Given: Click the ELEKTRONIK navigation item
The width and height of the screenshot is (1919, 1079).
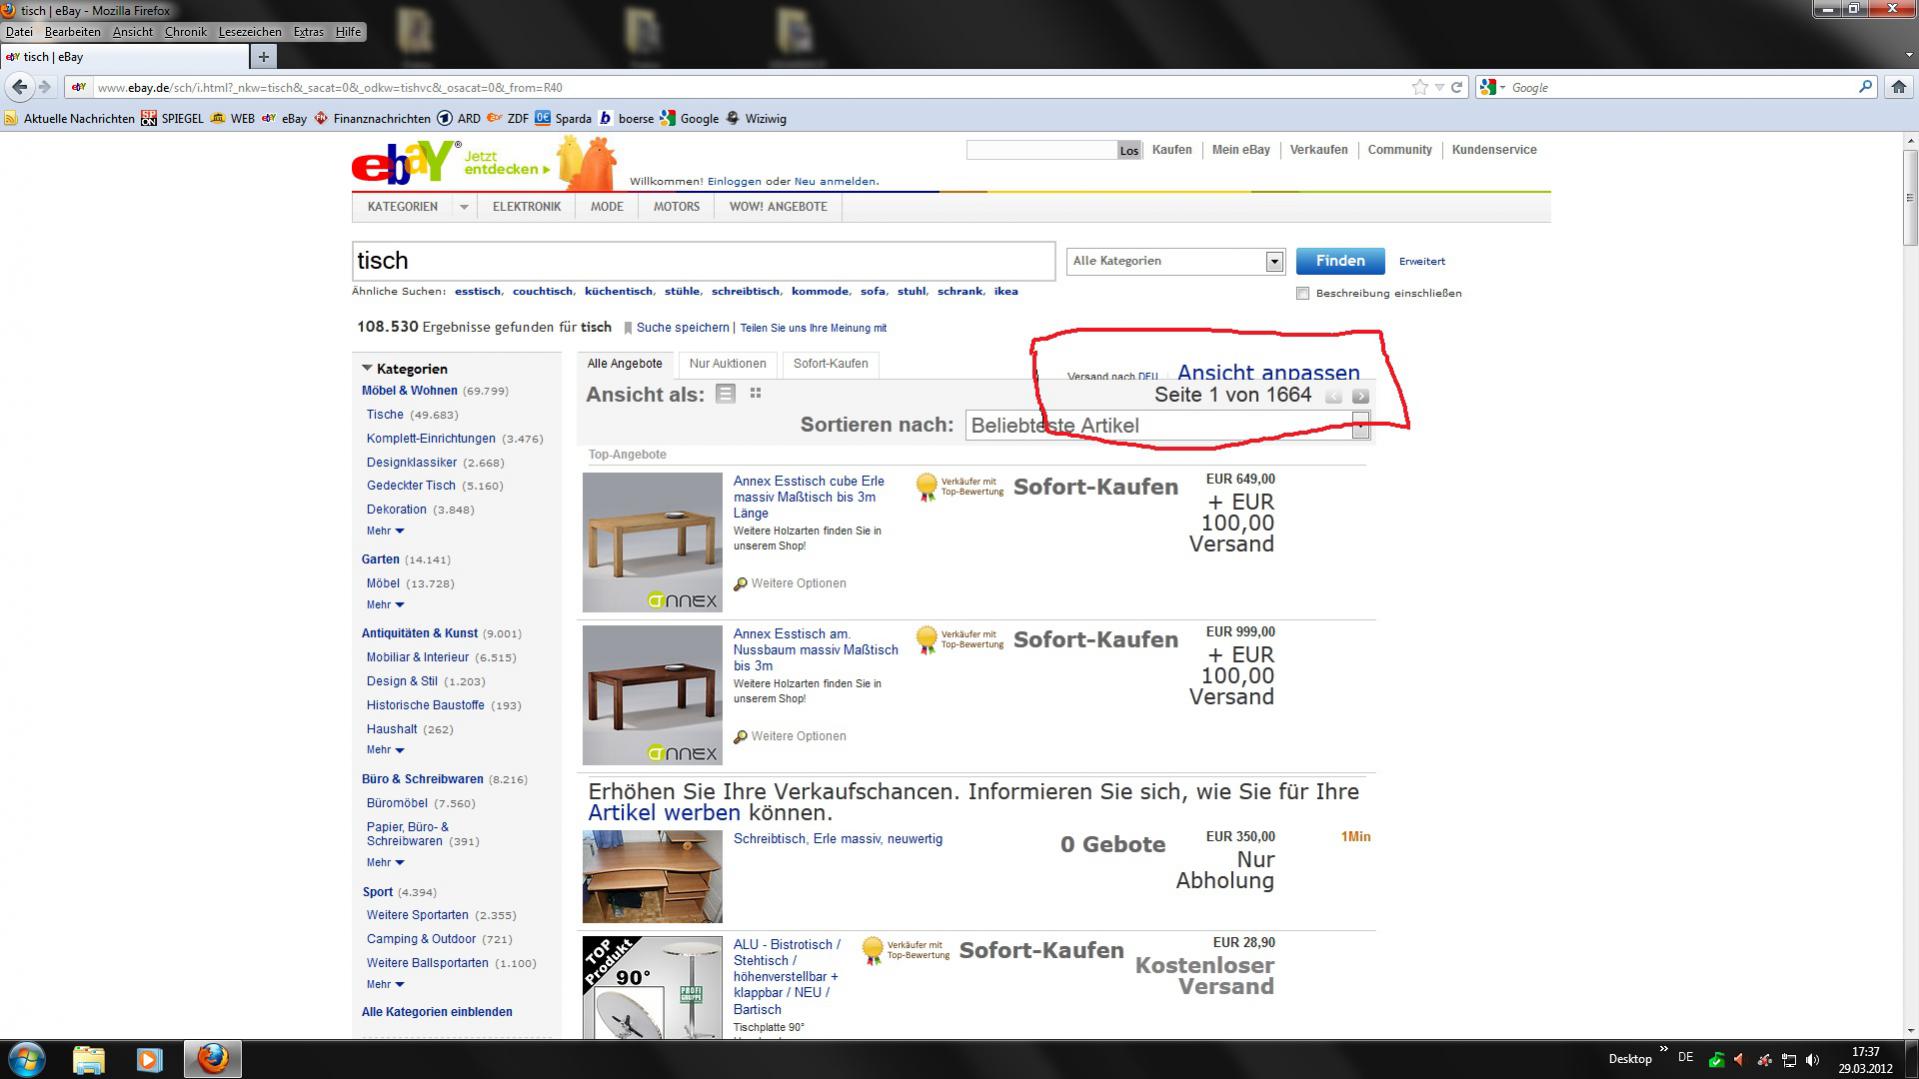Looking at the screenshot, I should coord(527,207).
